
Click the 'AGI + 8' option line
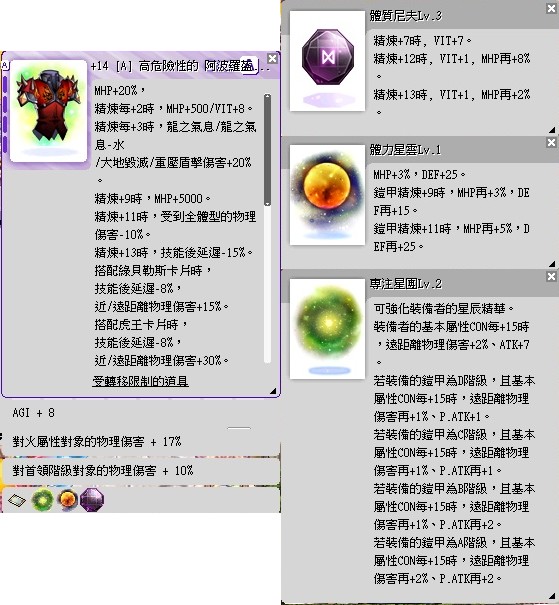click(34, 413)
